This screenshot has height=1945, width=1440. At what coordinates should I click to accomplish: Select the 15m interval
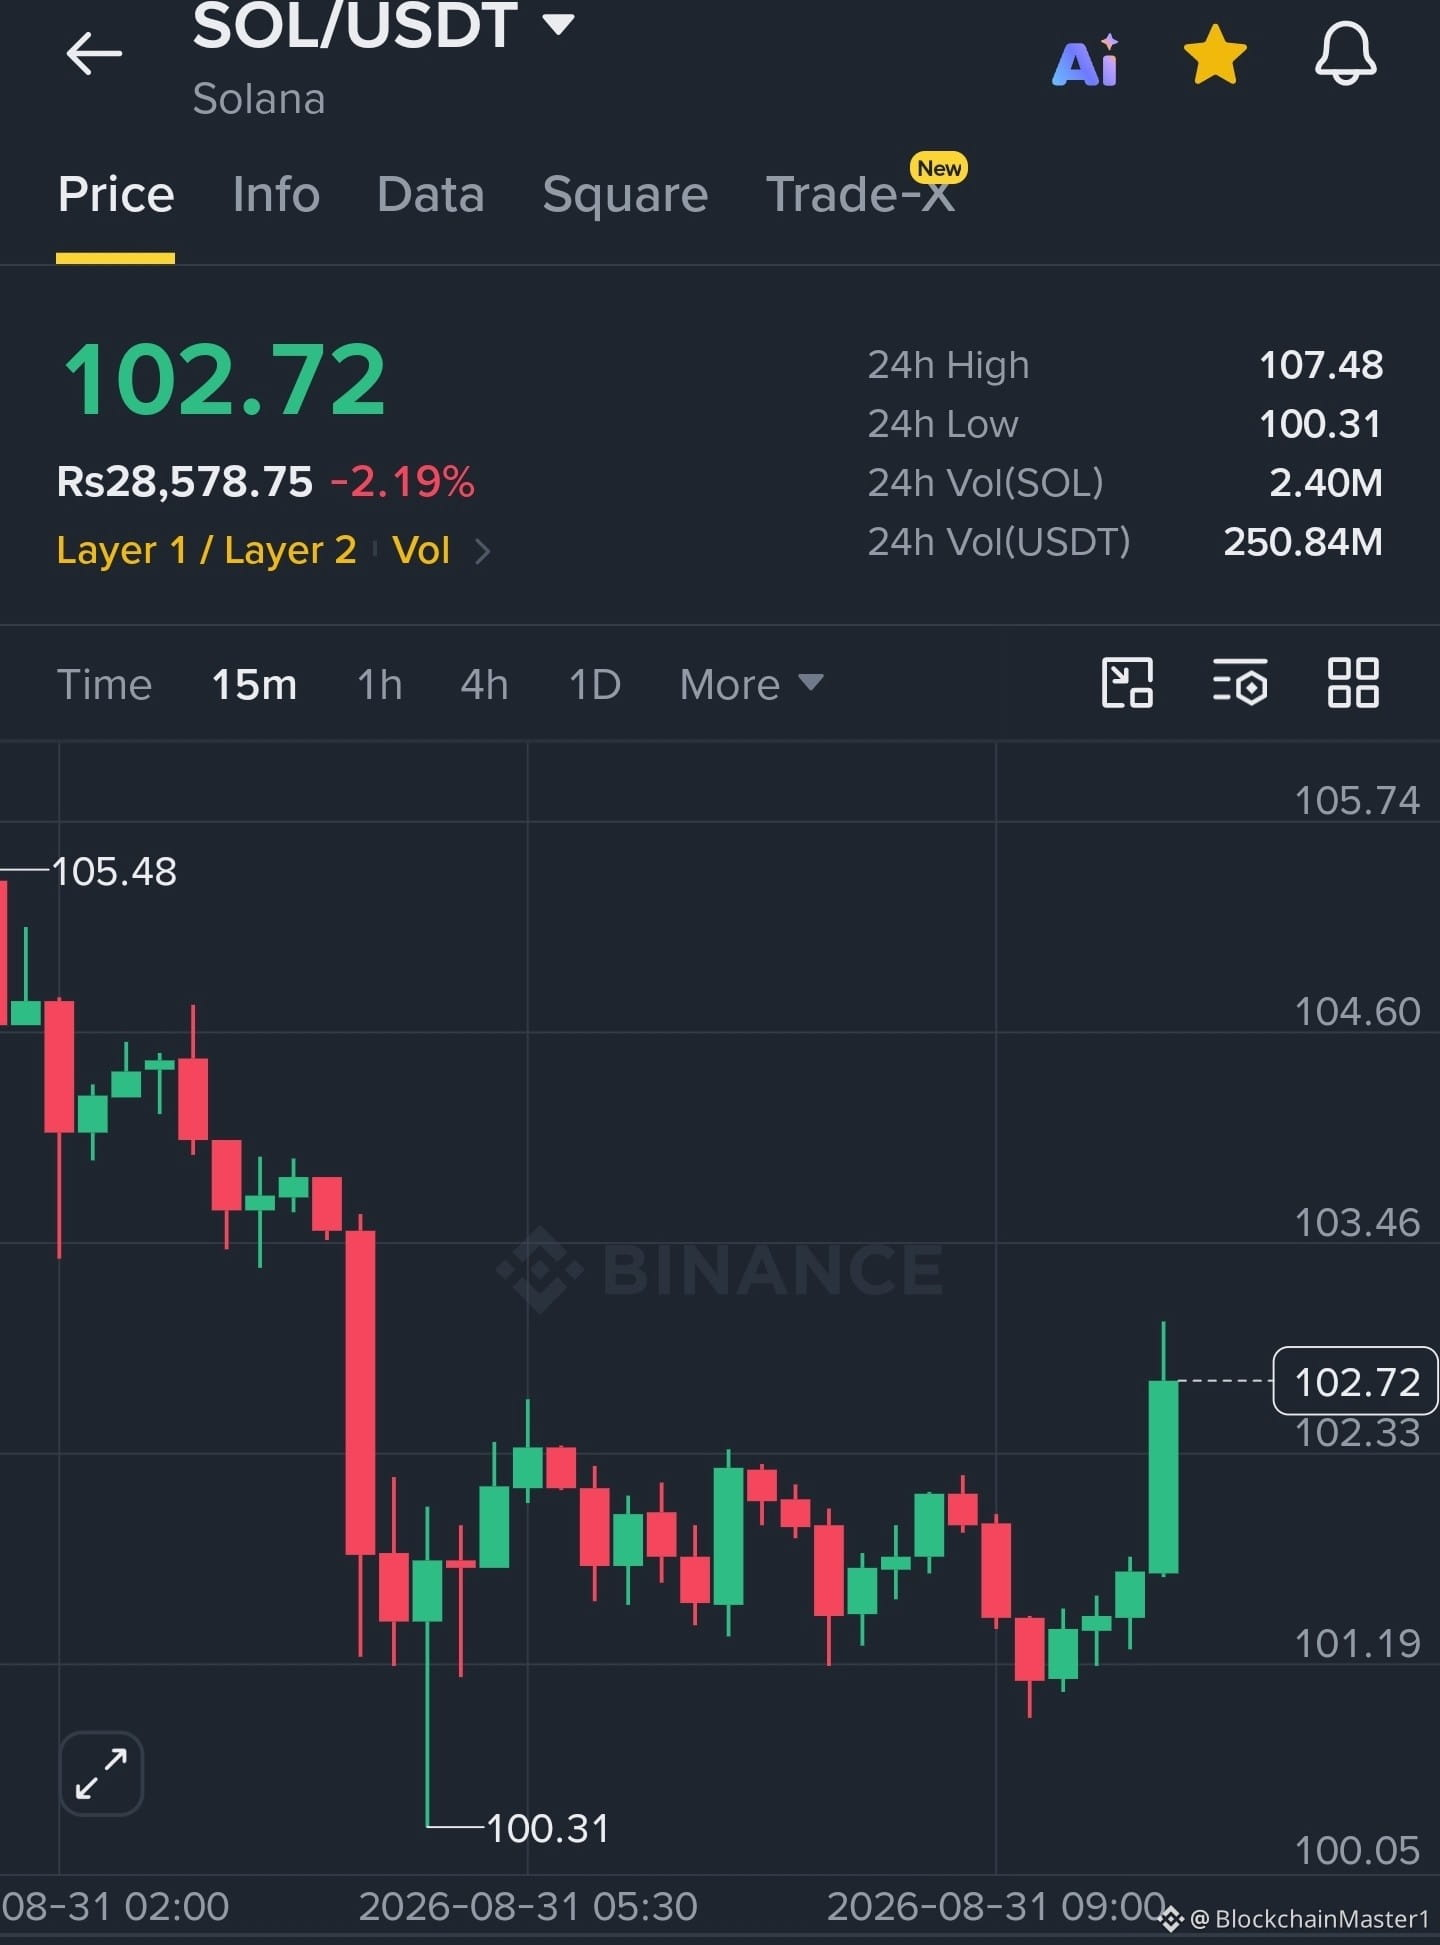[x=254, y=685]
